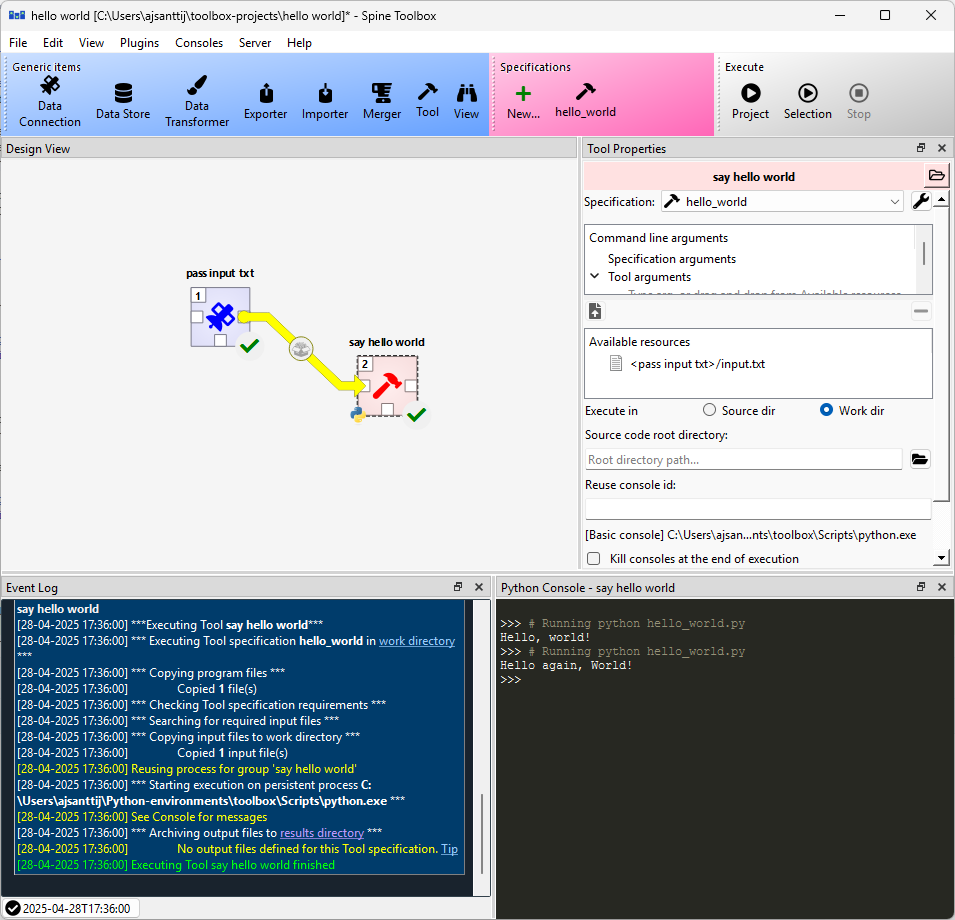Enable Kill consoles at end of execution
955x920 pixels.
[x=593, y=558]
